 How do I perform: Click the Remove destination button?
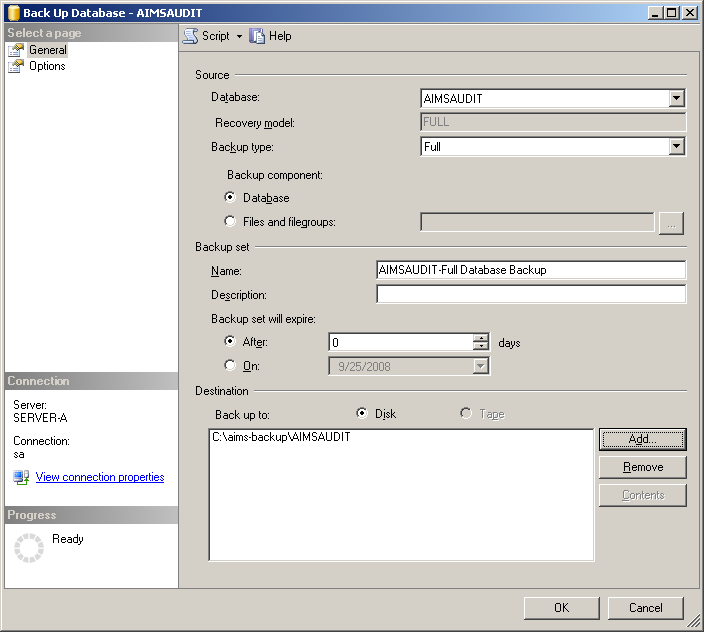642,467
